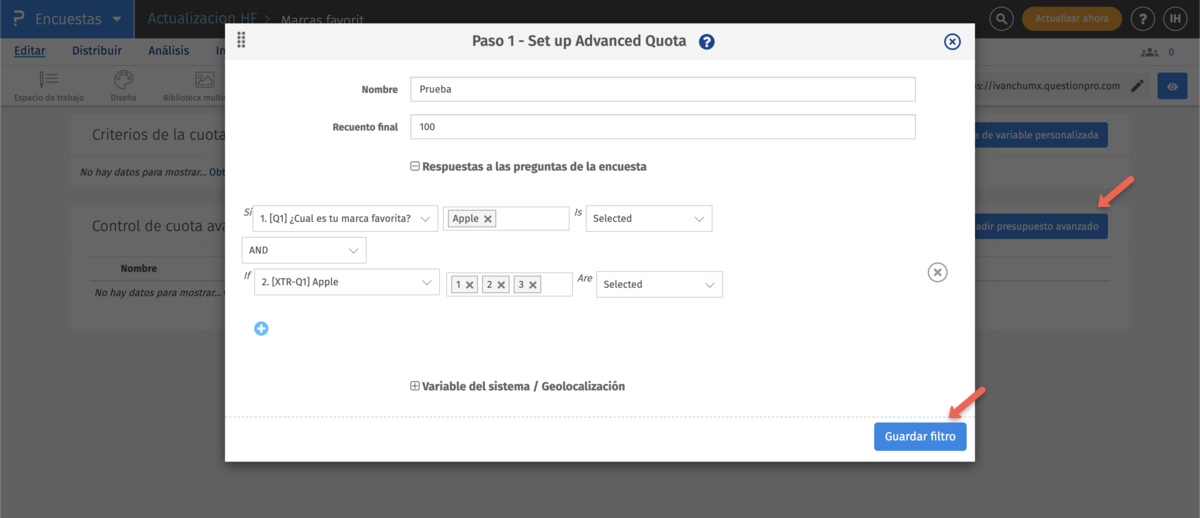Remove the tag labeled 1
Screen dimensions: 1200x518
[470, 285]
